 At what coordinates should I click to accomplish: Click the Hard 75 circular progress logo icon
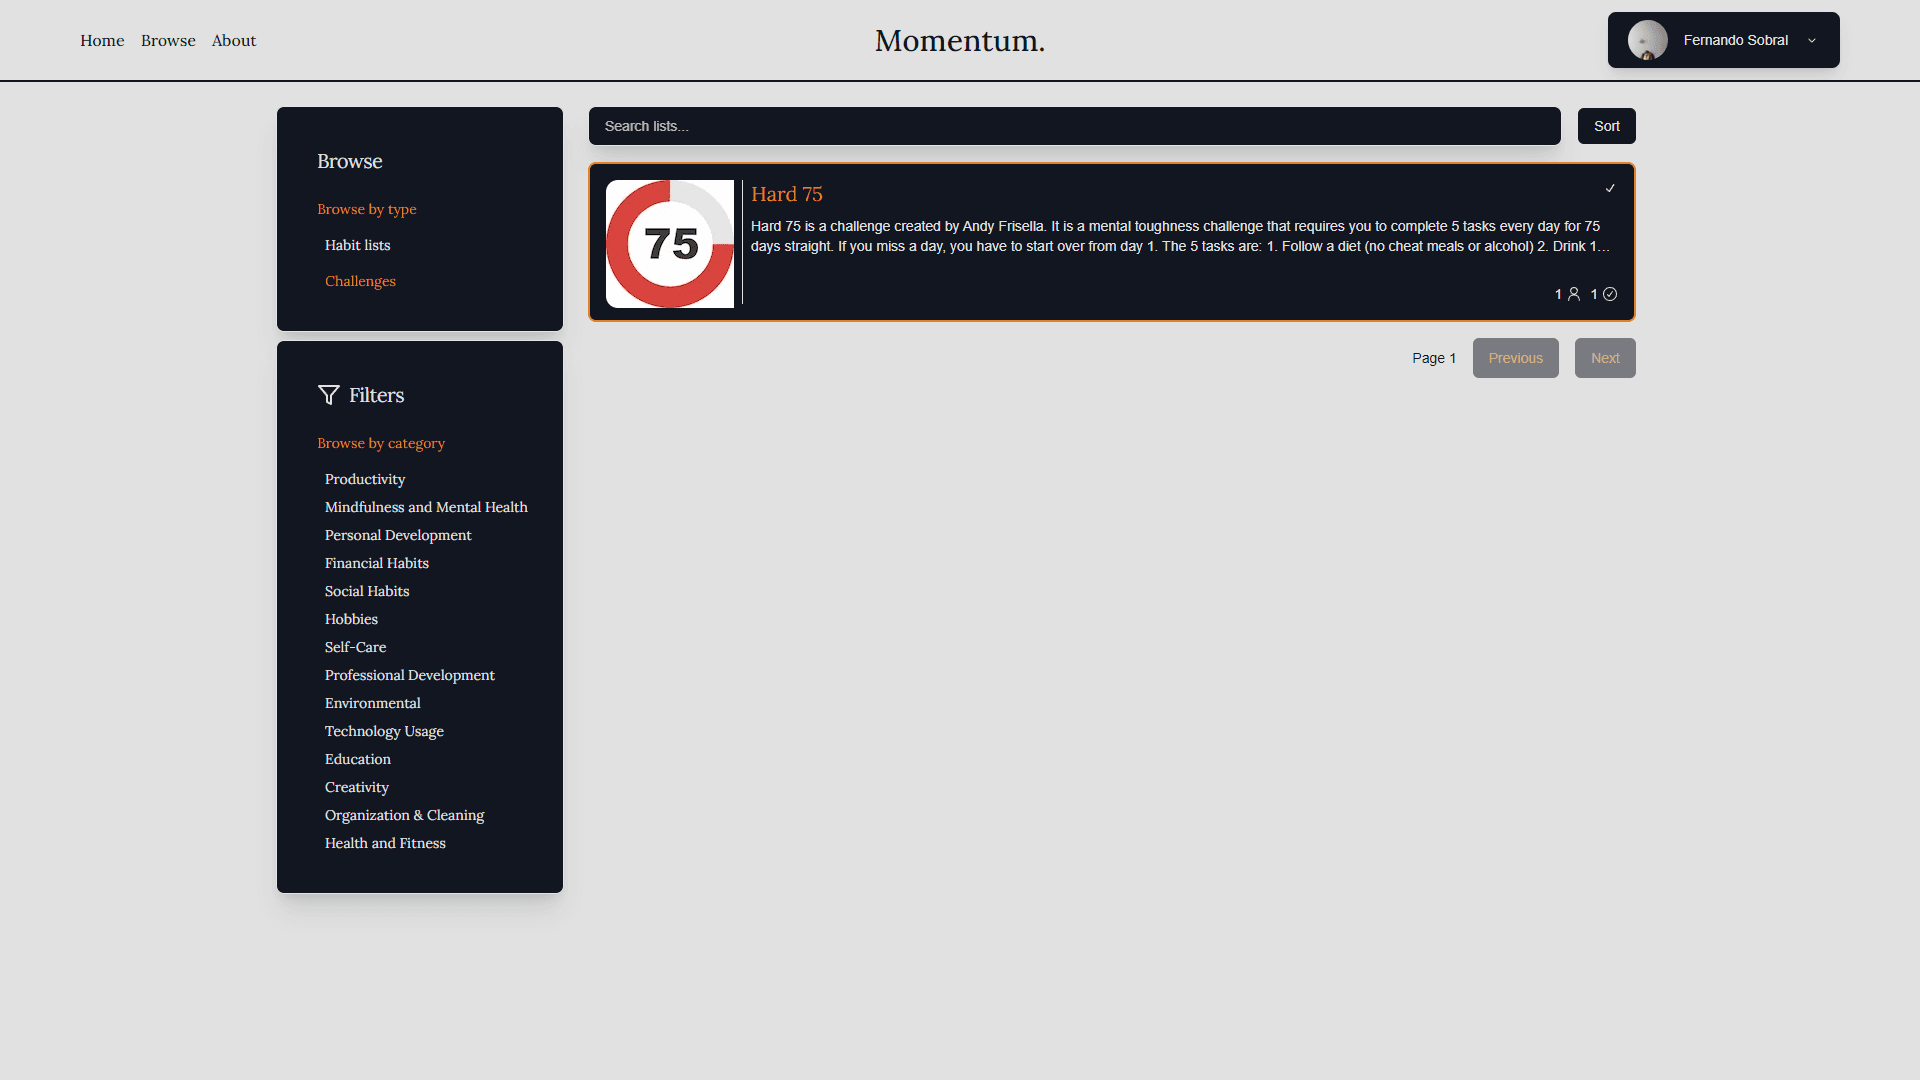(670, 243)
